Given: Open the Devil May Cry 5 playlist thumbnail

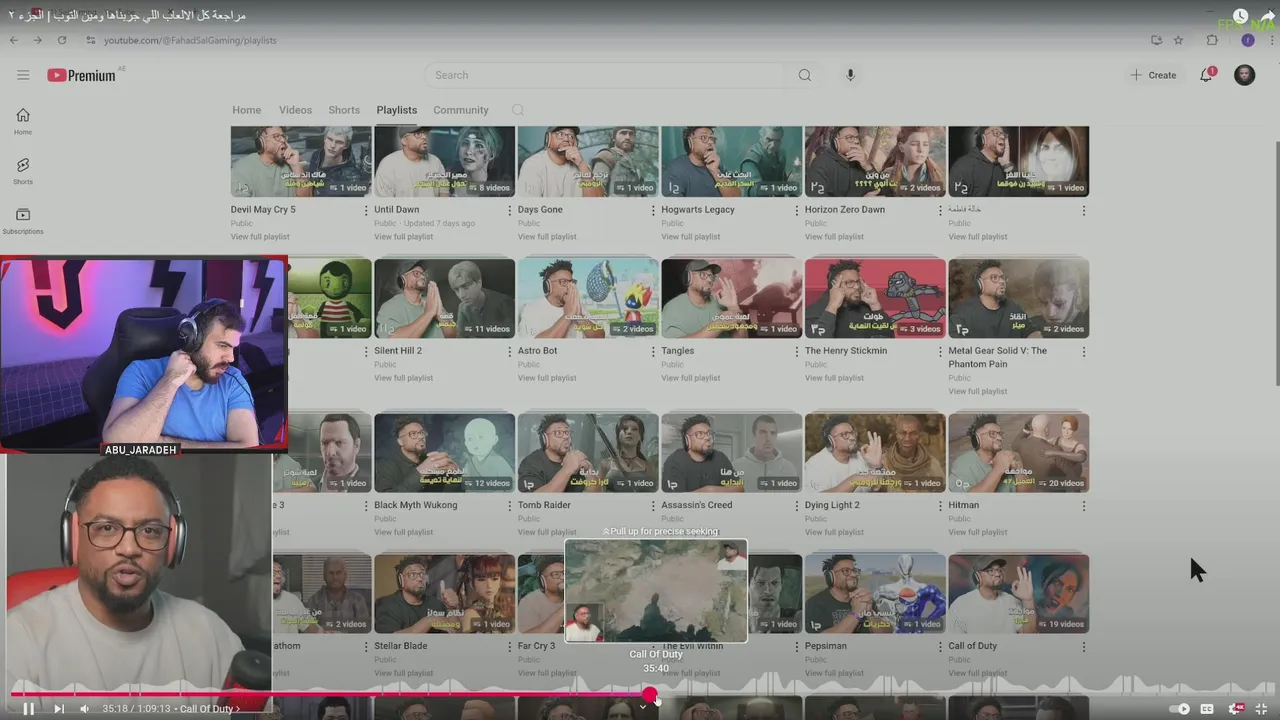Looking at the screenshot, I should (301, 161).
